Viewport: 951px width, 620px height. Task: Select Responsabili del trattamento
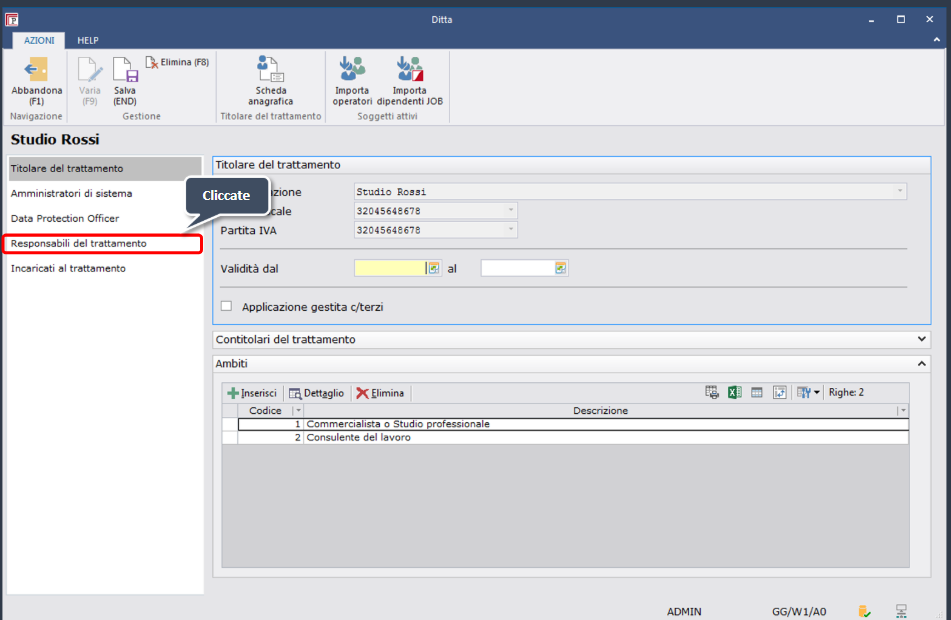(x=102, y=243)
